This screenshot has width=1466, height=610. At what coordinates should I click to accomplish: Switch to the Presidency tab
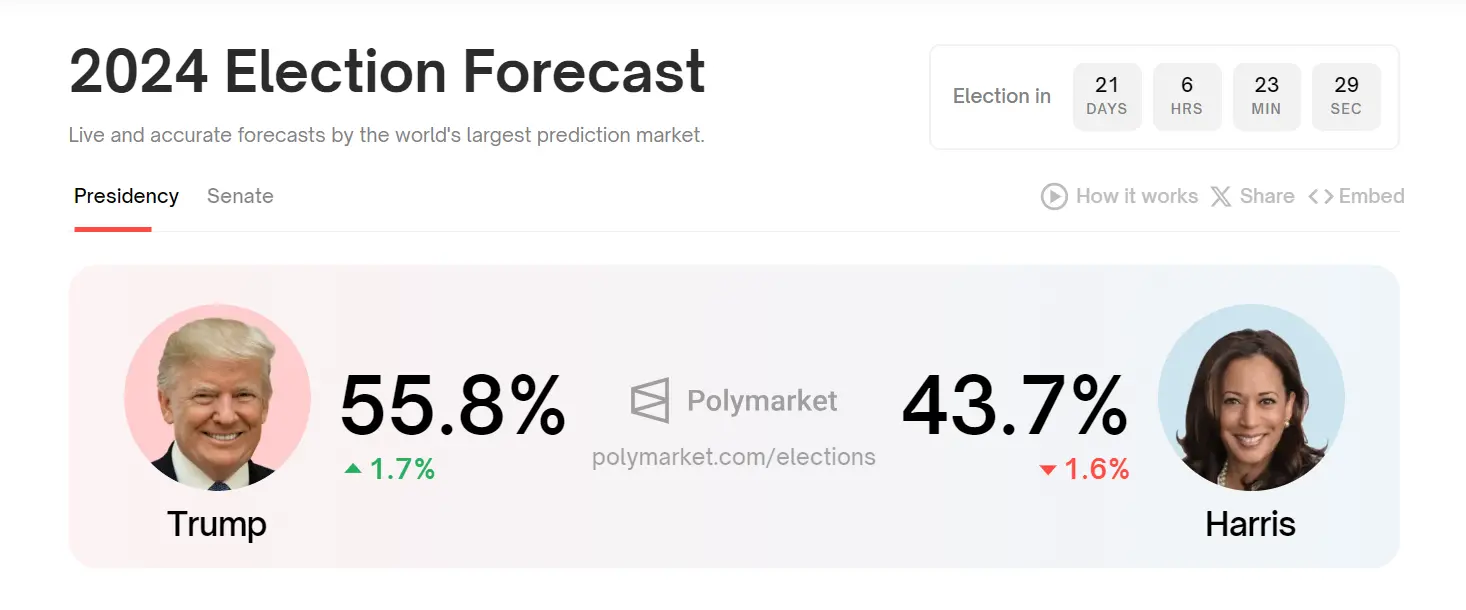126,196
